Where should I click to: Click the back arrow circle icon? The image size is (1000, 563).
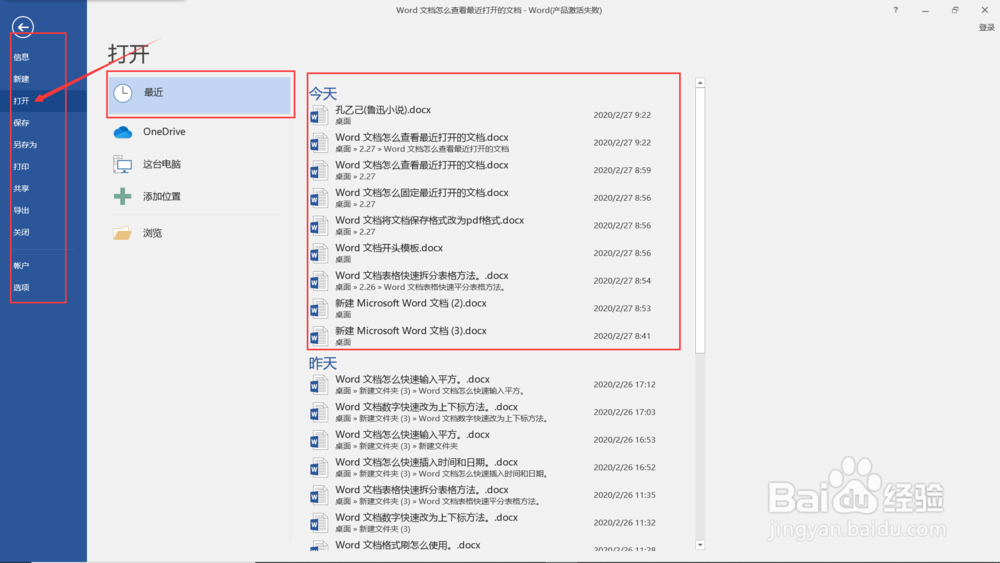point(23,27)
